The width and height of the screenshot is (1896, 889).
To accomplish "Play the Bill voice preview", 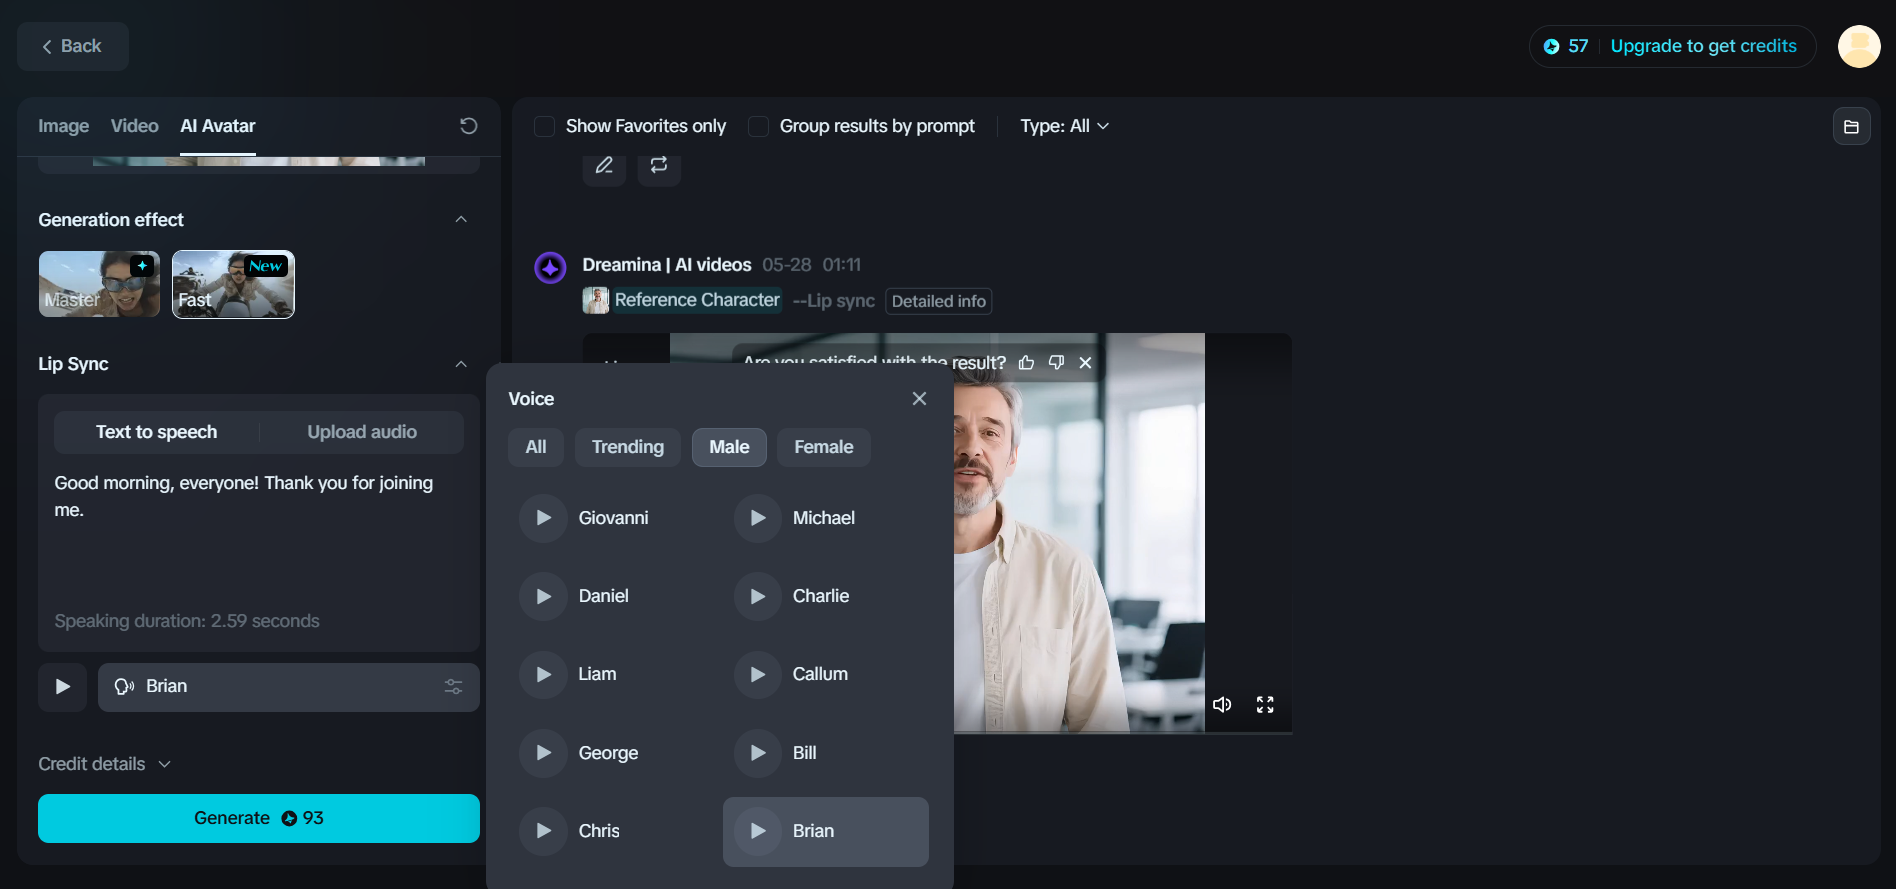I will pyautogui.click(x=758, y=753).
